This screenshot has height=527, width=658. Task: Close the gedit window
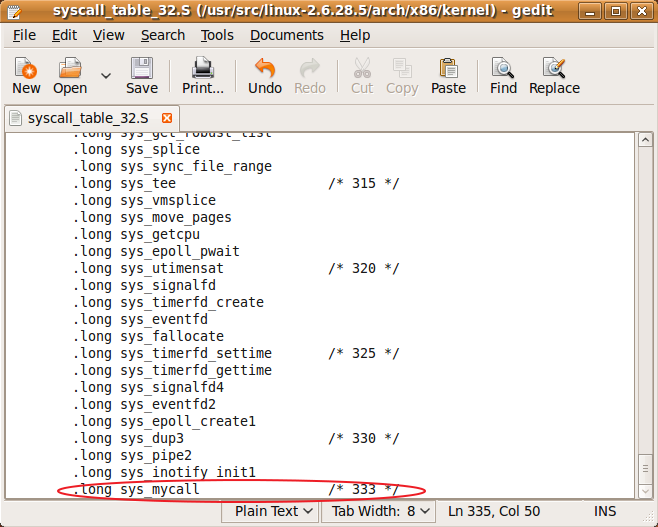[x=642, y=11]
